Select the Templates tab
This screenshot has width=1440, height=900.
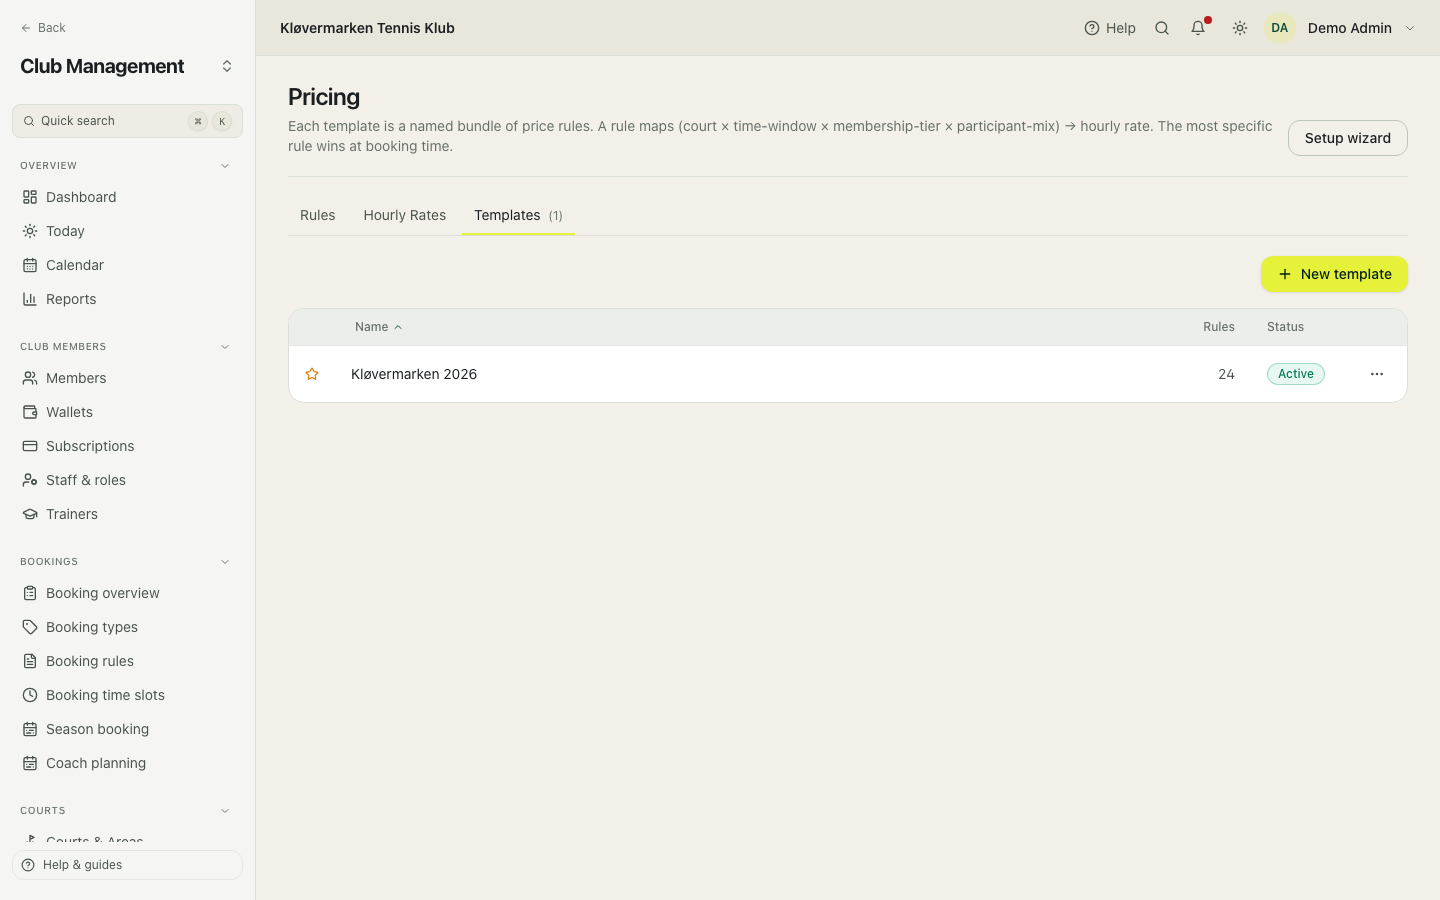(x=518, y=215)
